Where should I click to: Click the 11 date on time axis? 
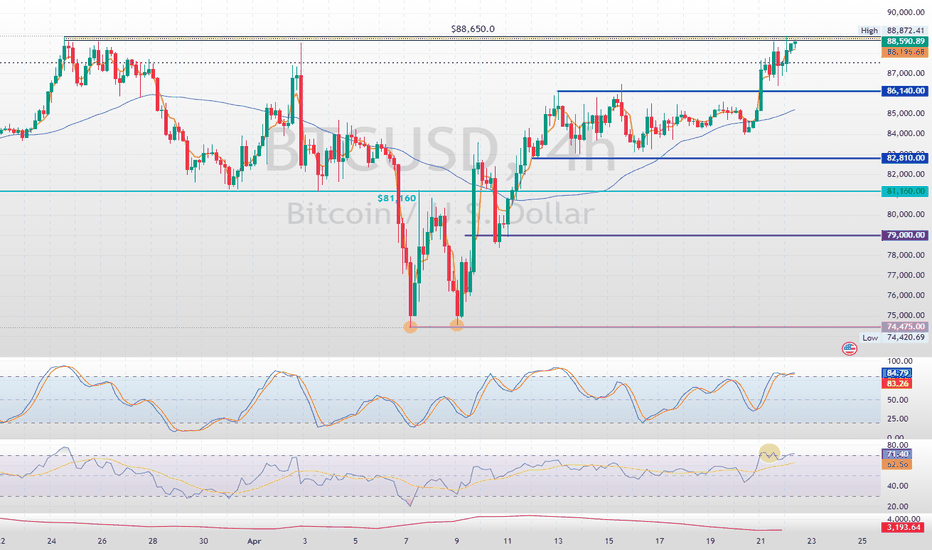(x=507, y=541)
